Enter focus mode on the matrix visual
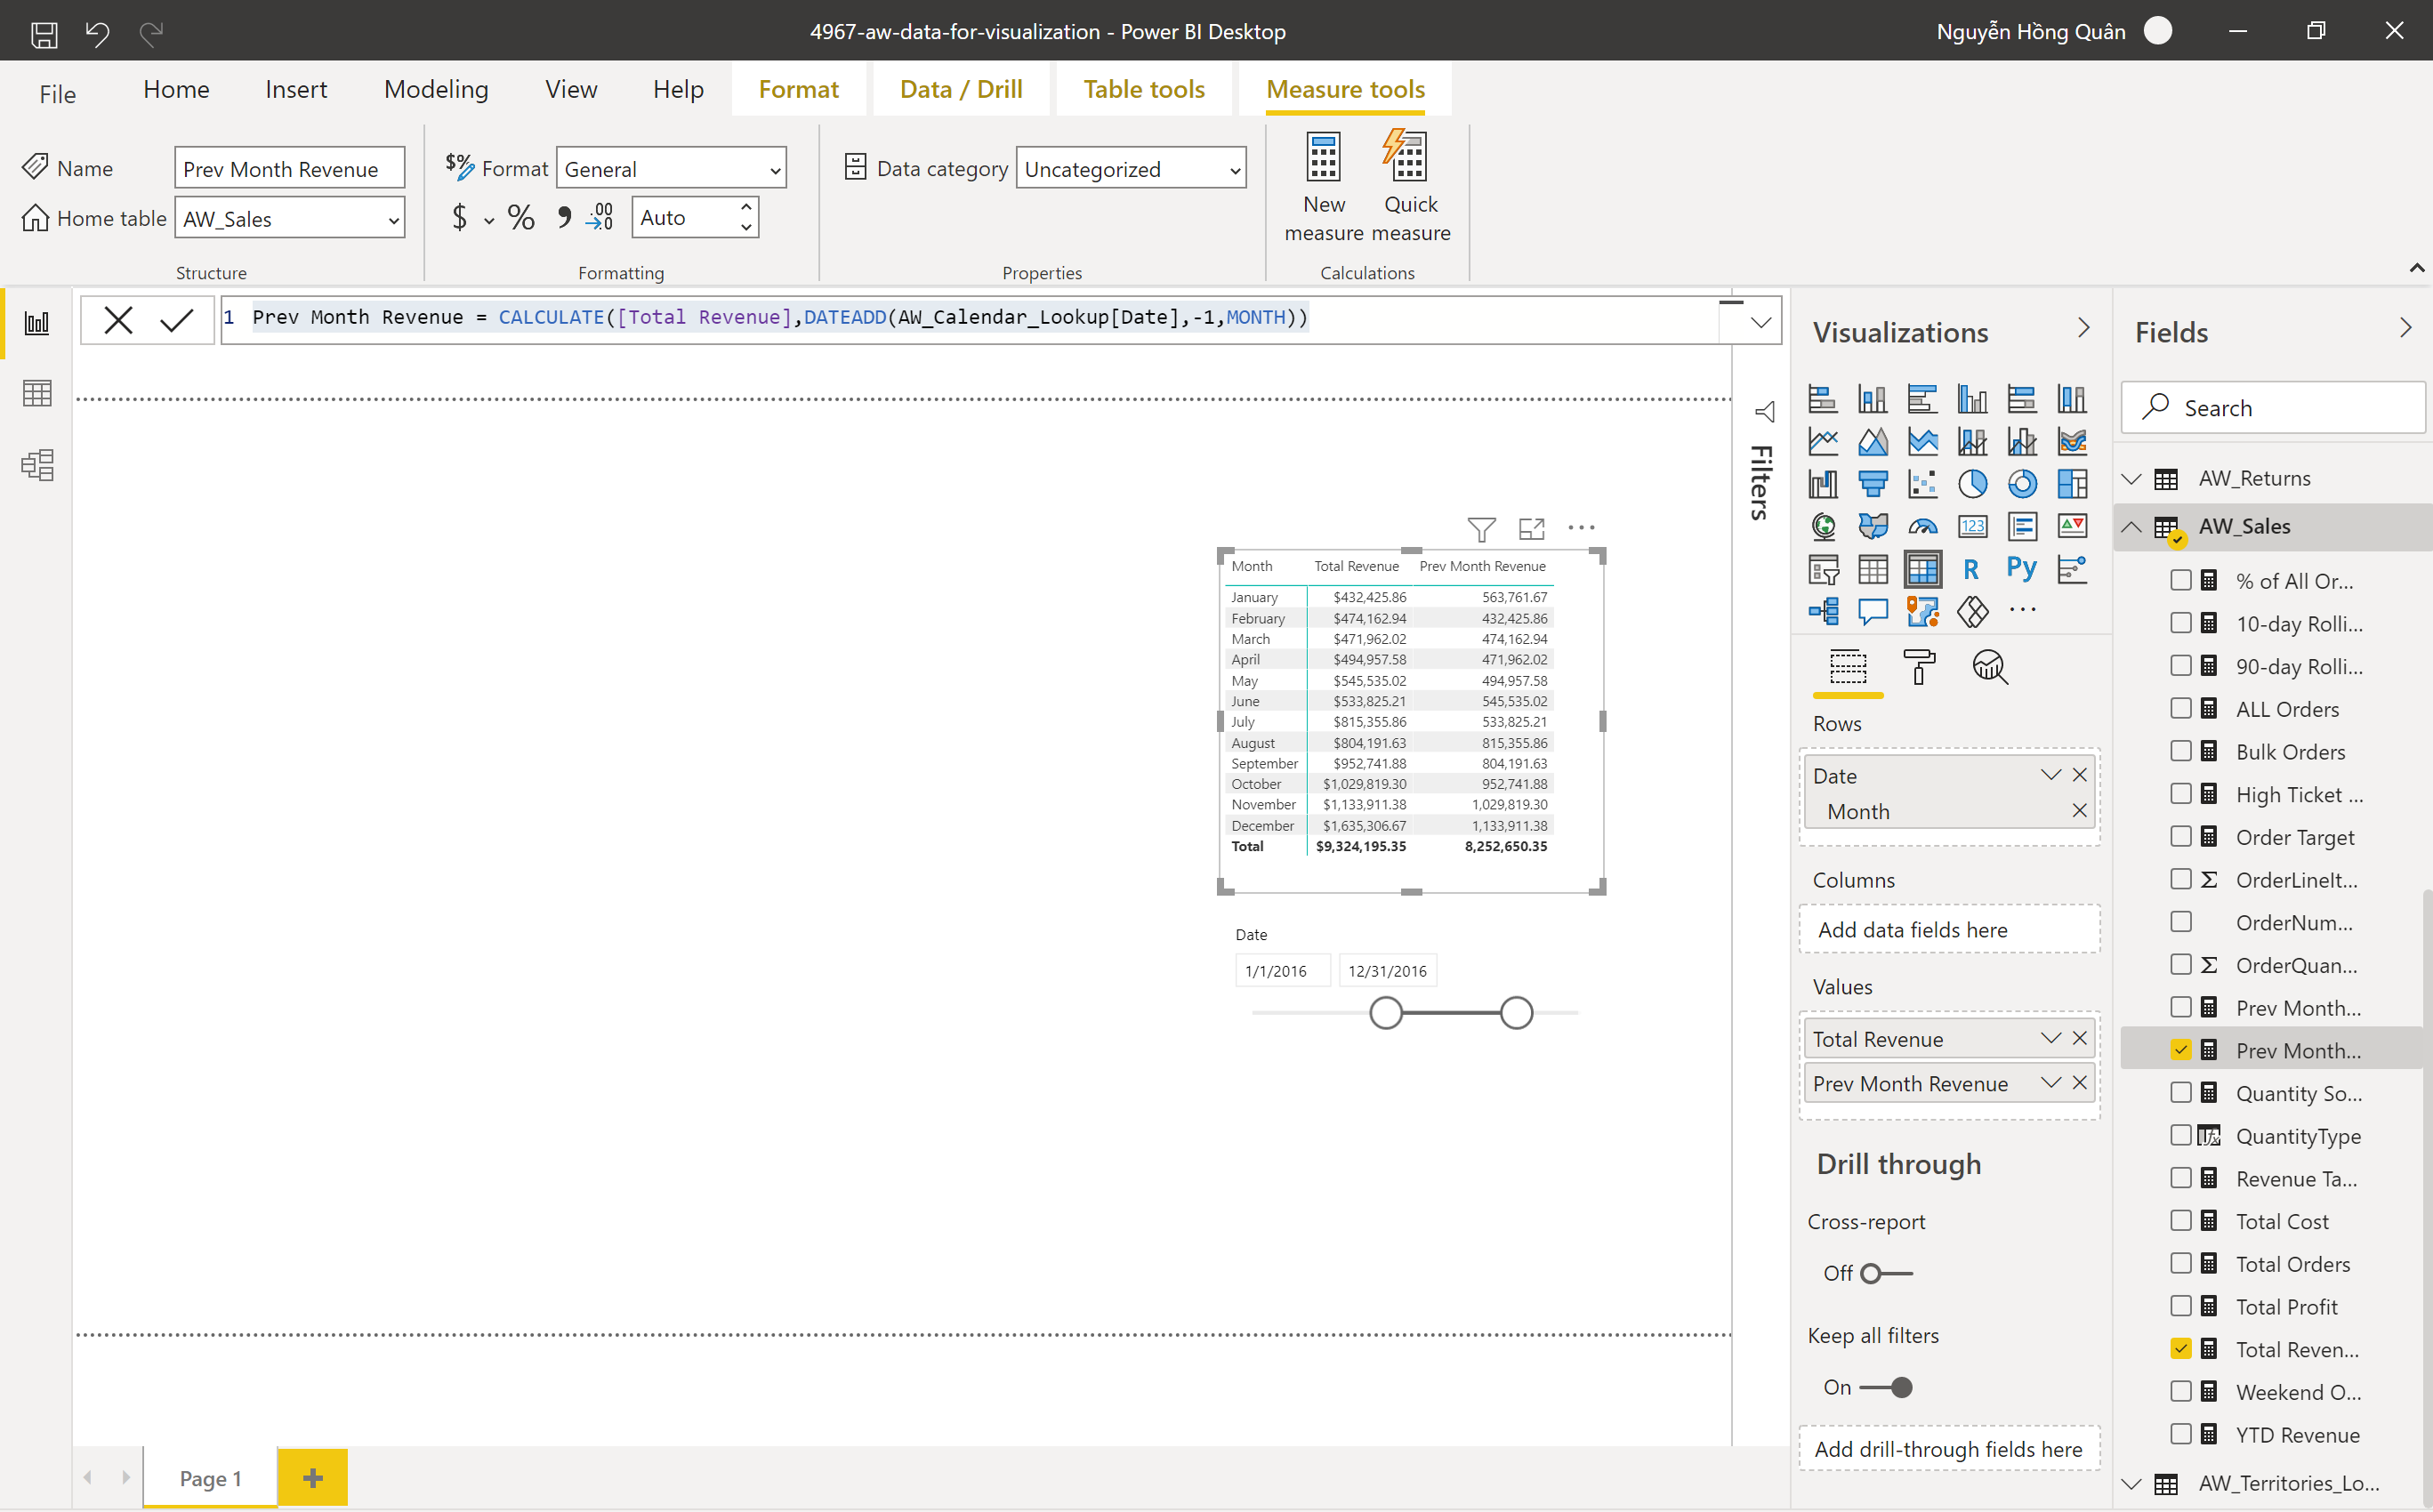 1531,528
